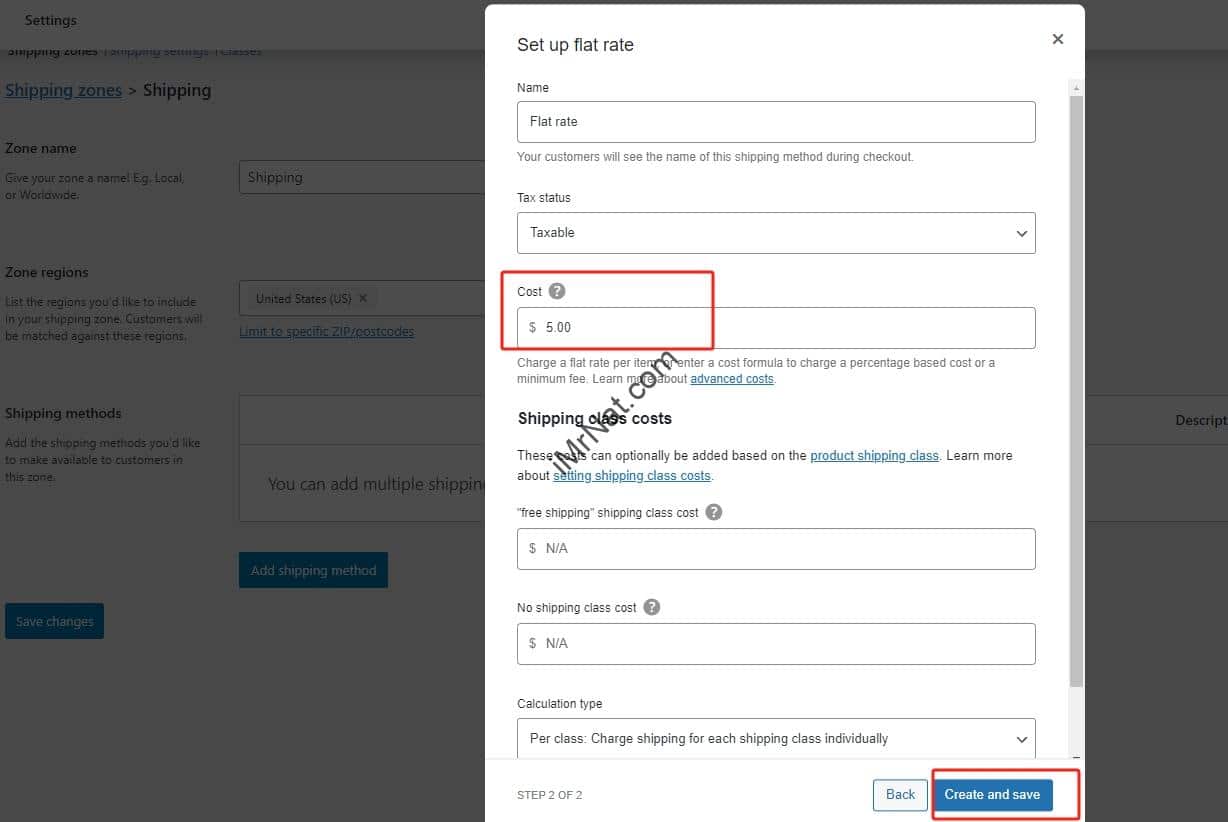Click Add shipping method button
This screenshot has height=822, width=1228.
click(313, 570)
